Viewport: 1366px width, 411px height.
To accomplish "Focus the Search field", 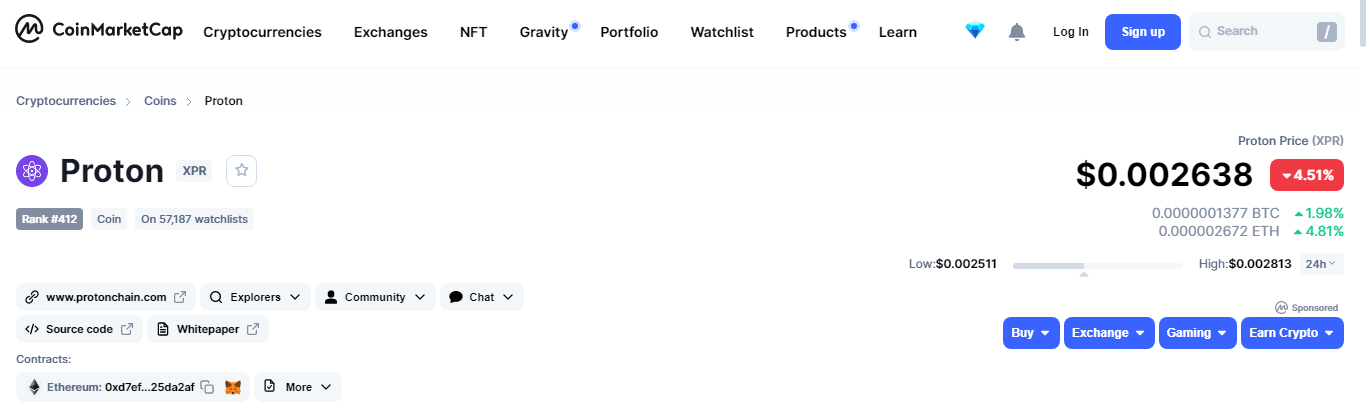I will coord(1266,32).
